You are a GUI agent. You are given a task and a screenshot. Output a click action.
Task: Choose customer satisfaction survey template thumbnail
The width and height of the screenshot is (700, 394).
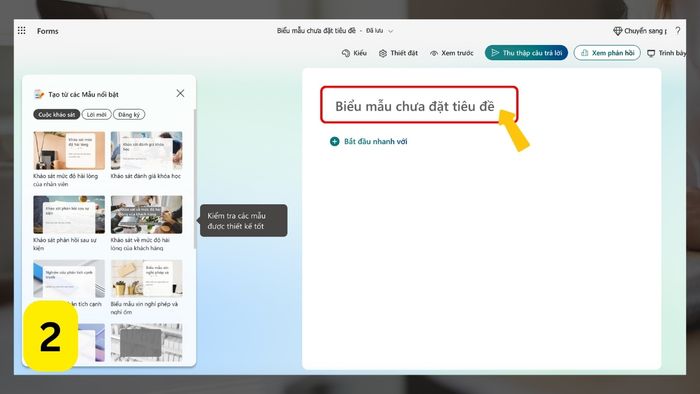tap(146, 214)
